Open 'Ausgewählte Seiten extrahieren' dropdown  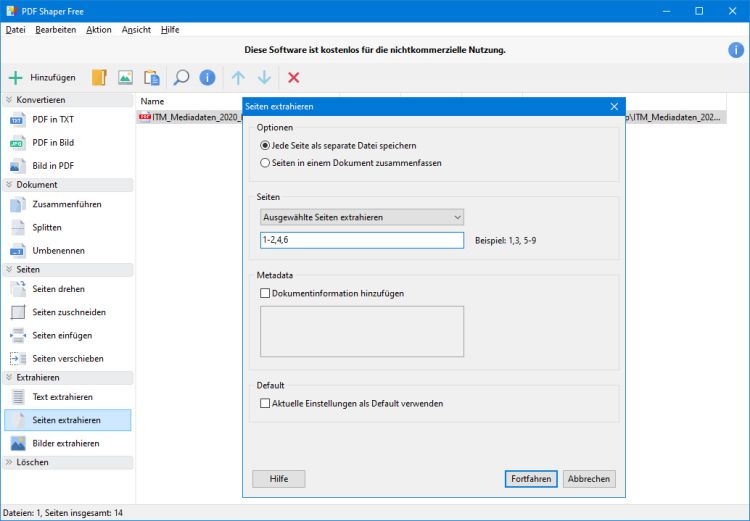click(361, 217)
